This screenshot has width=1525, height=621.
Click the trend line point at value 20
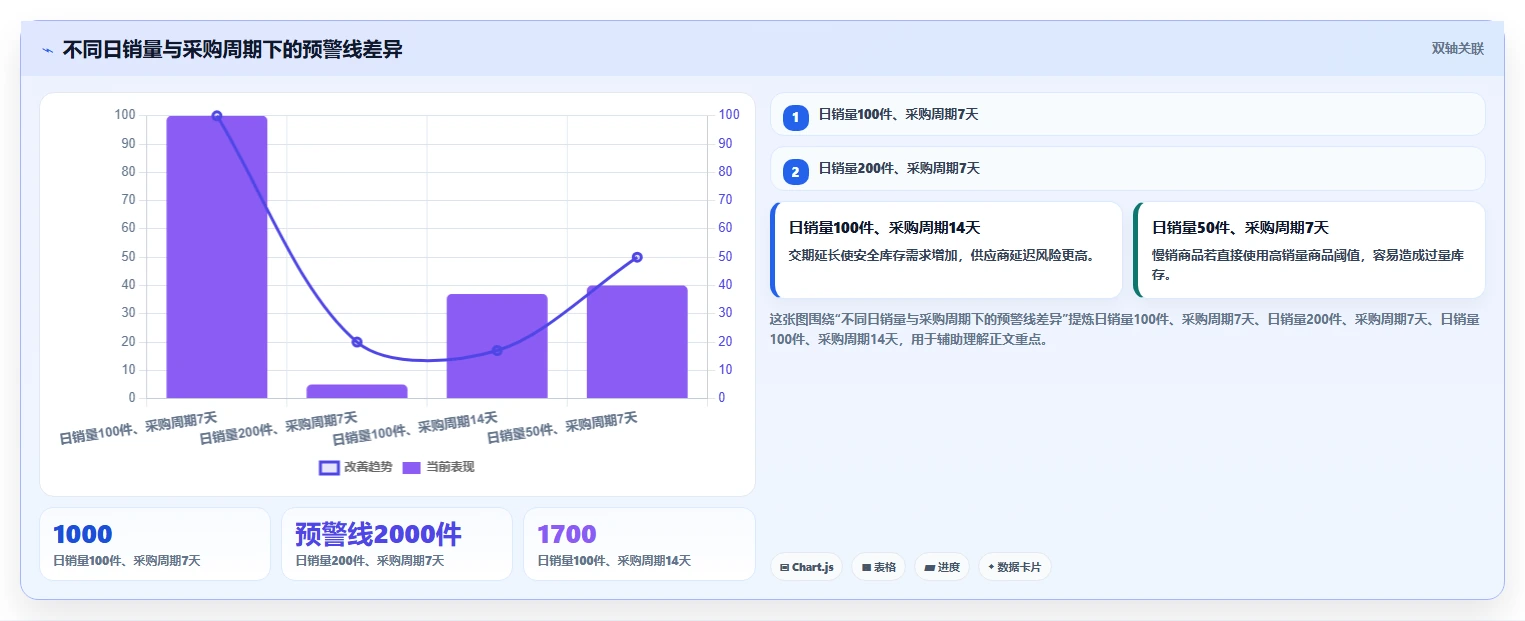coord(357,342)
